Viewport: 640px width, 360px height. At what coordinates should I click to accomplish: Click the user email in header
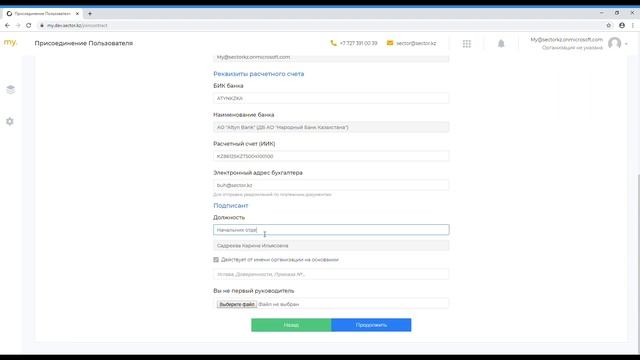pos(567,40)
